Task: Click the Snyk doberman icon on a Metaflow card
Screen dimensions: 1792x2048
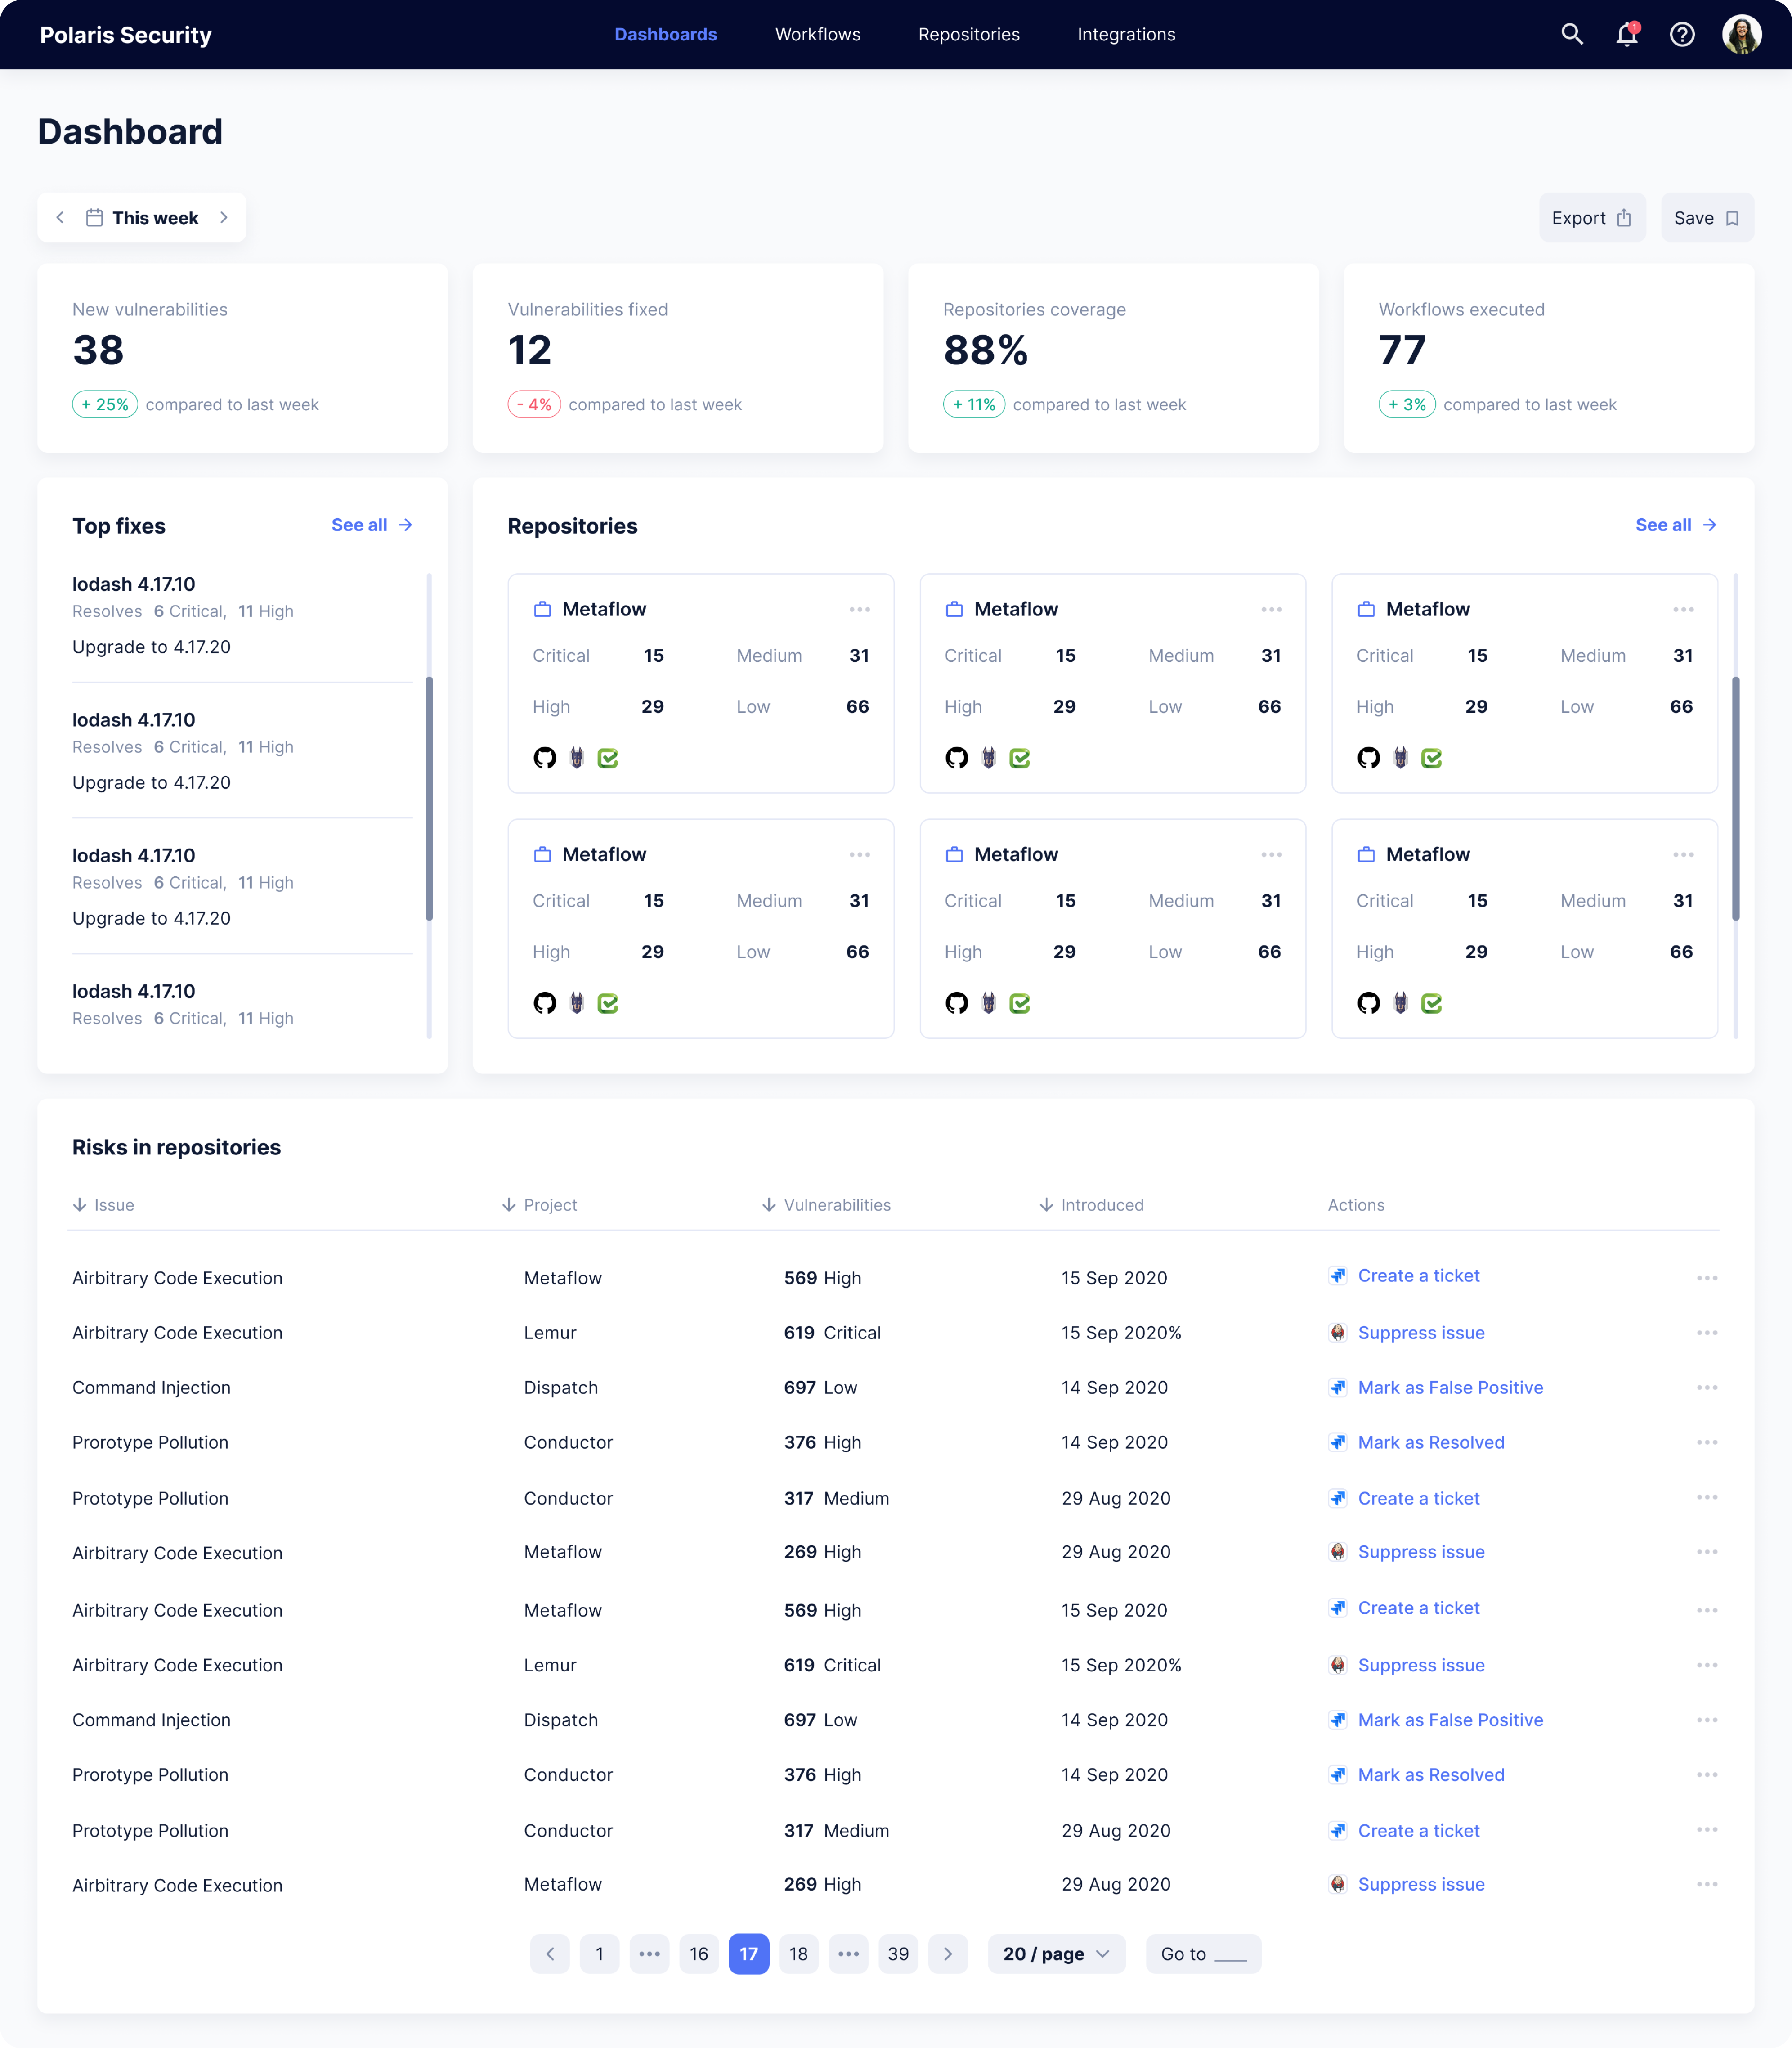Action: coord(577,758)
